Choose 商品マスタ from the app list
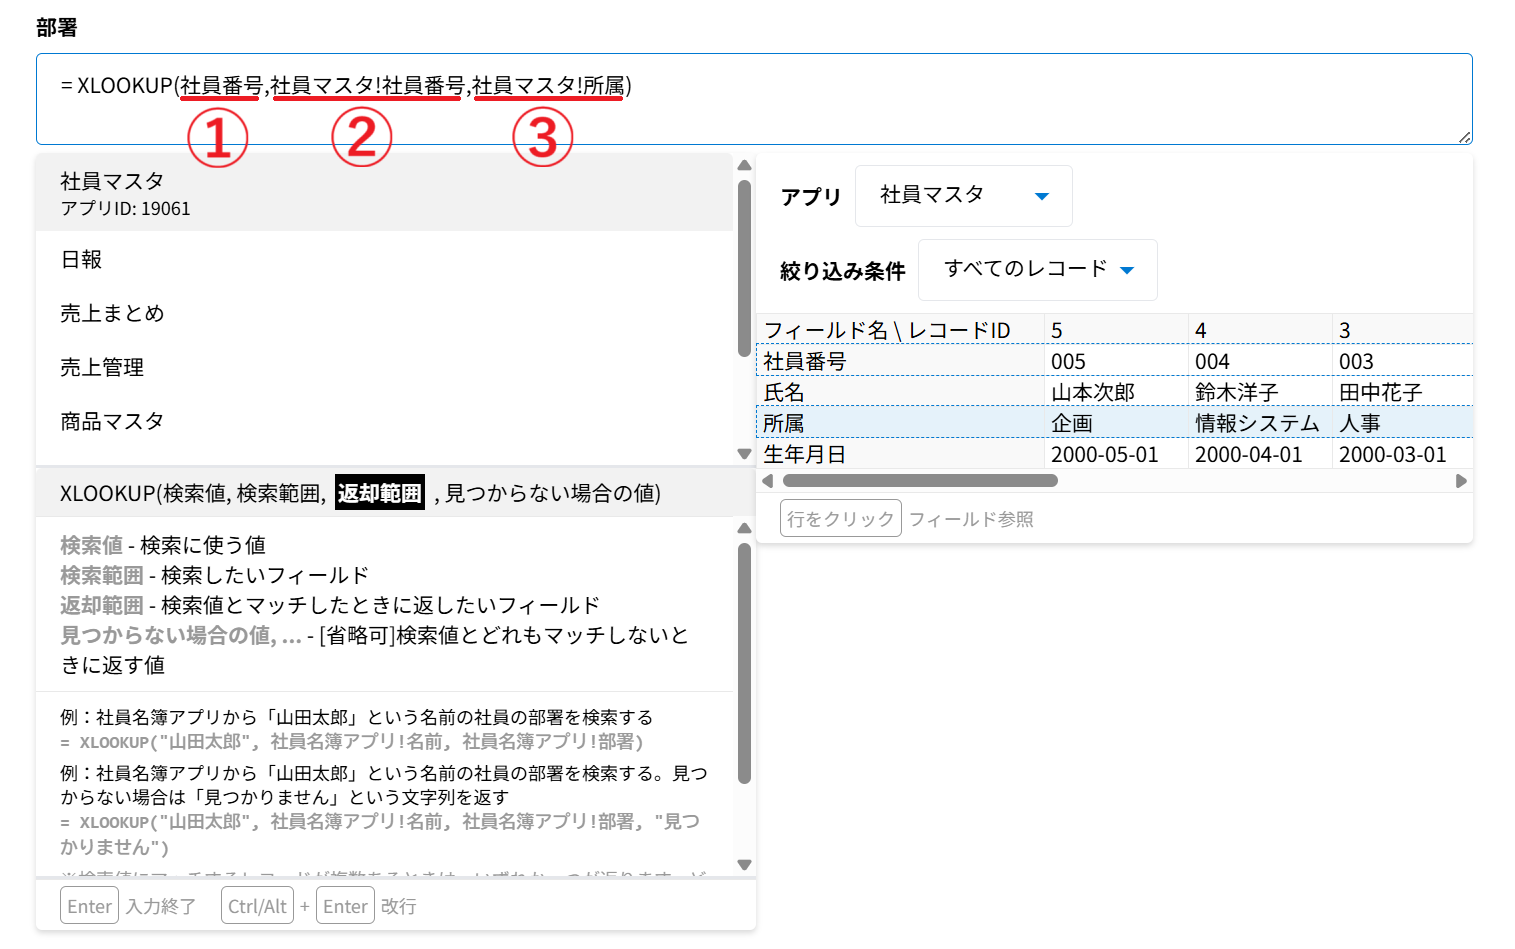The width and height of the screenshot is (1515, 949). click(112, 422)
